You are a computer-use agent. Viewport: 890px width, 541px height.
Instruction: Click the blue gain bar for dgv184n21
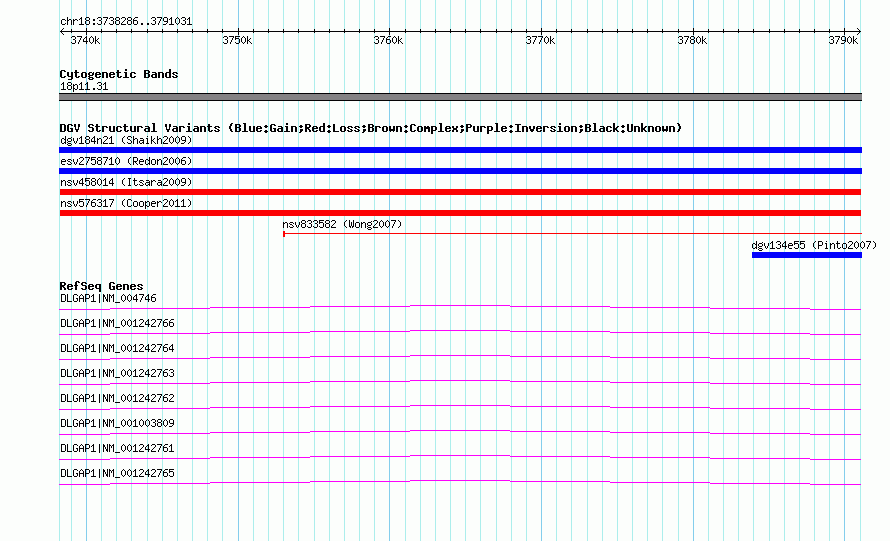(460, 150)
